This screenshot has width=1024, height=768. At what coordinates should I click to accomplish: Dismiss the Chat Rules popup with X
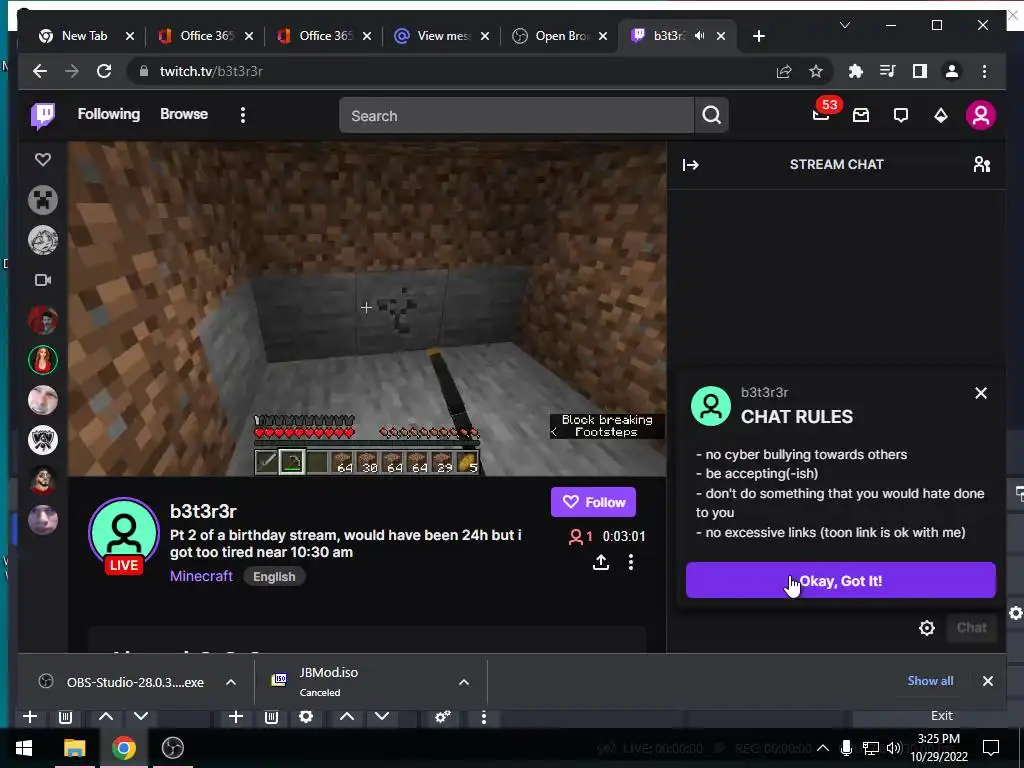[x=981, y=393]
